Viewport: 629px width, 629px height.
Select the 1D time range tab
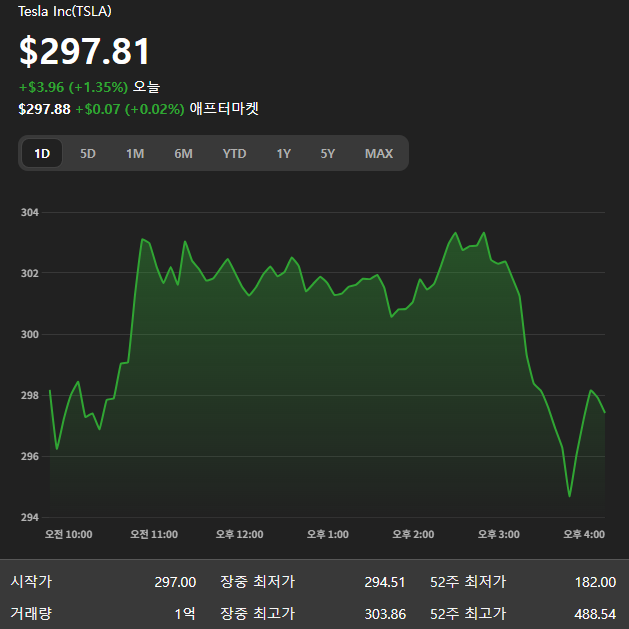(42, 153)
